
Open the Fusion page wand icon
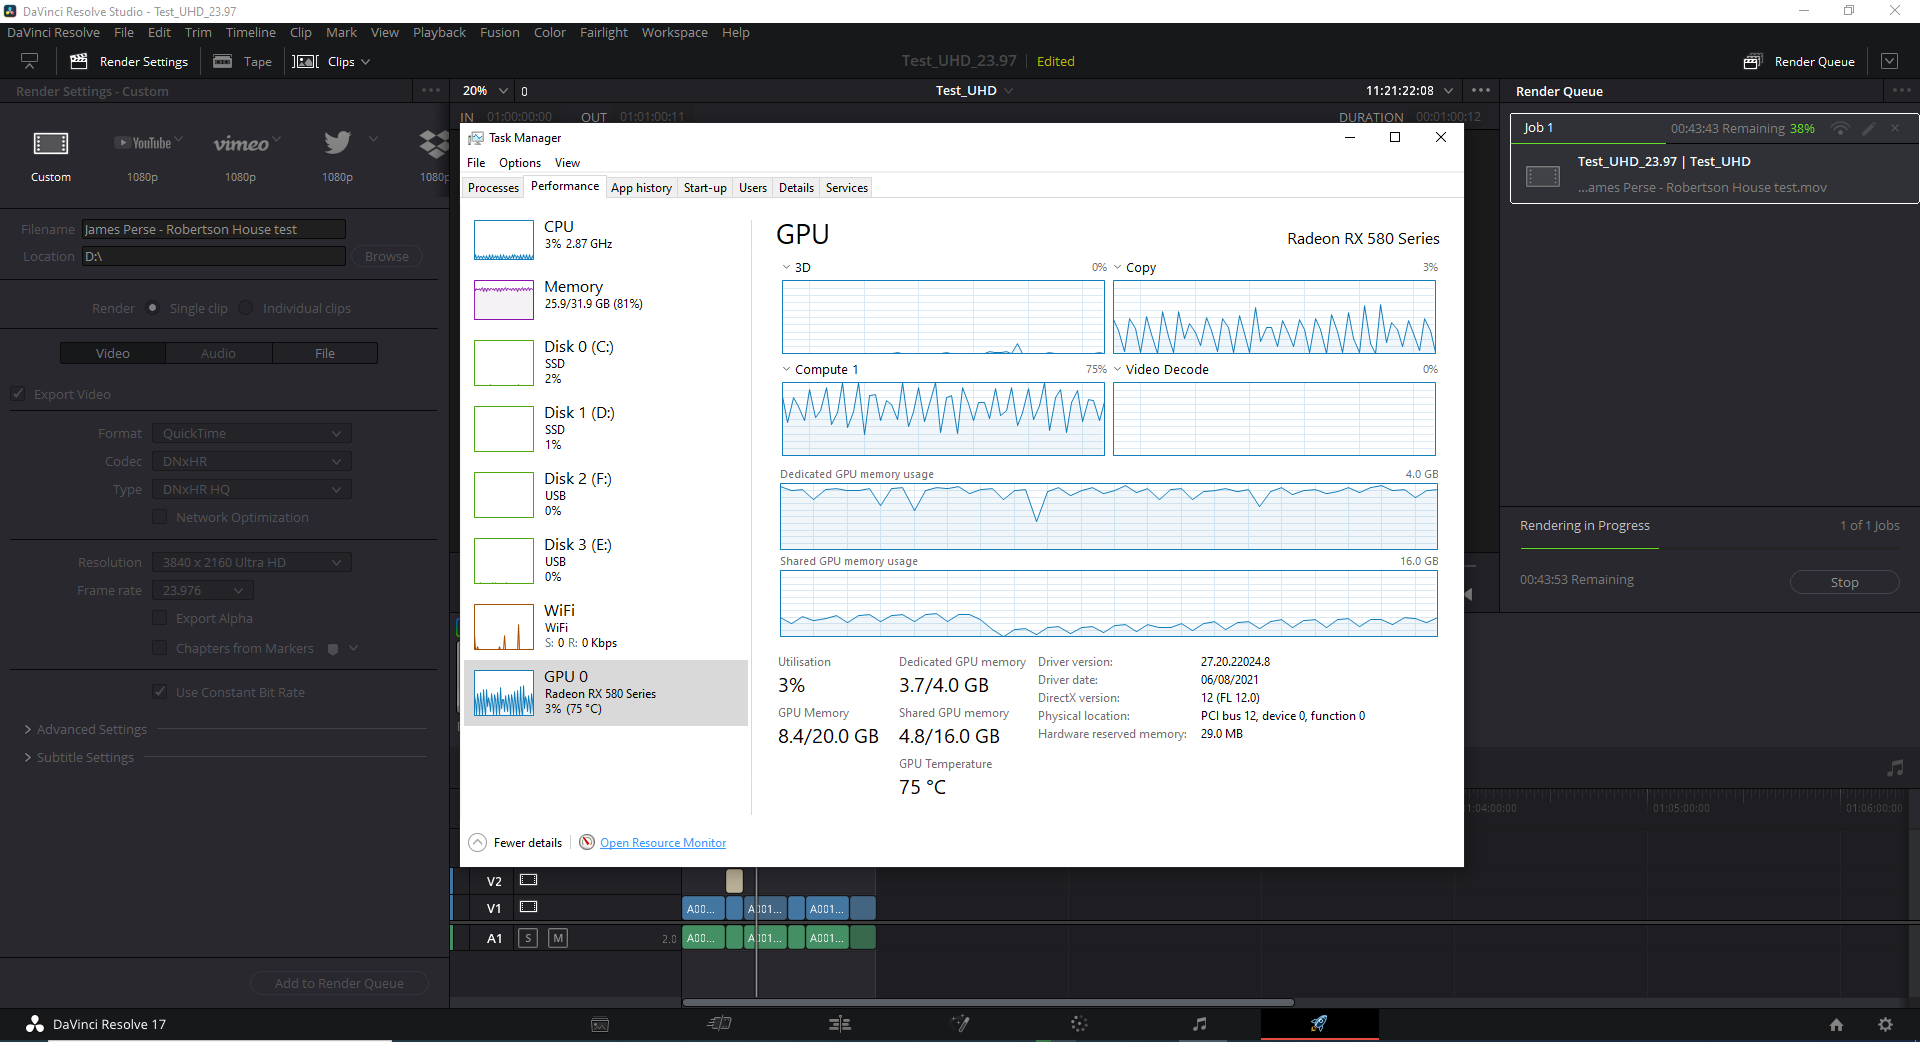pyautogui.click(x=960, y=1024)
